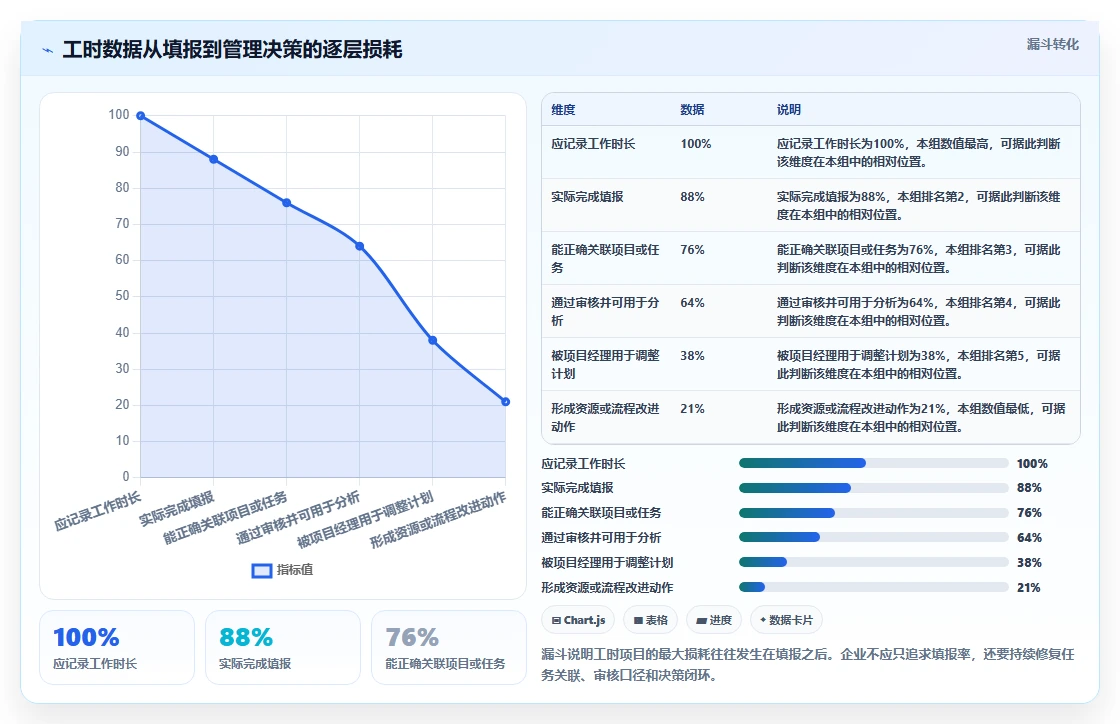Click the 说明 table column header
The image size is (1120, 724).
[x=789, y=109]
